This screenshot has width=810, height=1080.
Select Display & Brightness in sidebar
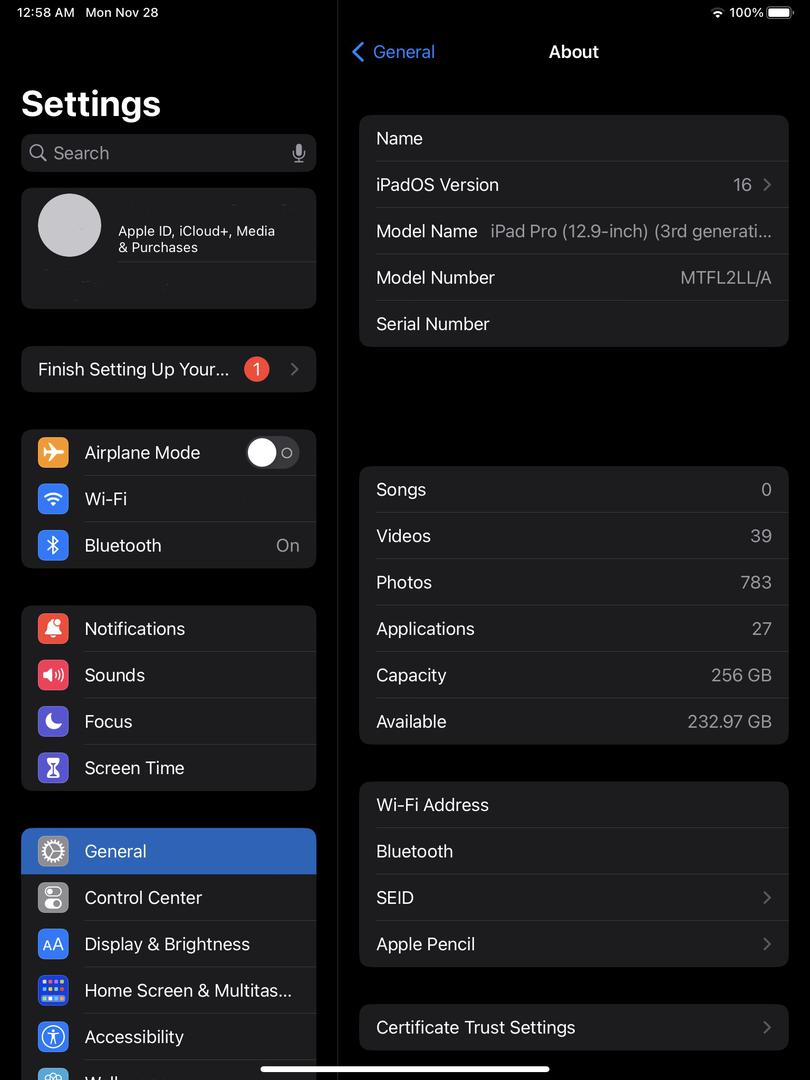click(167, 944)
